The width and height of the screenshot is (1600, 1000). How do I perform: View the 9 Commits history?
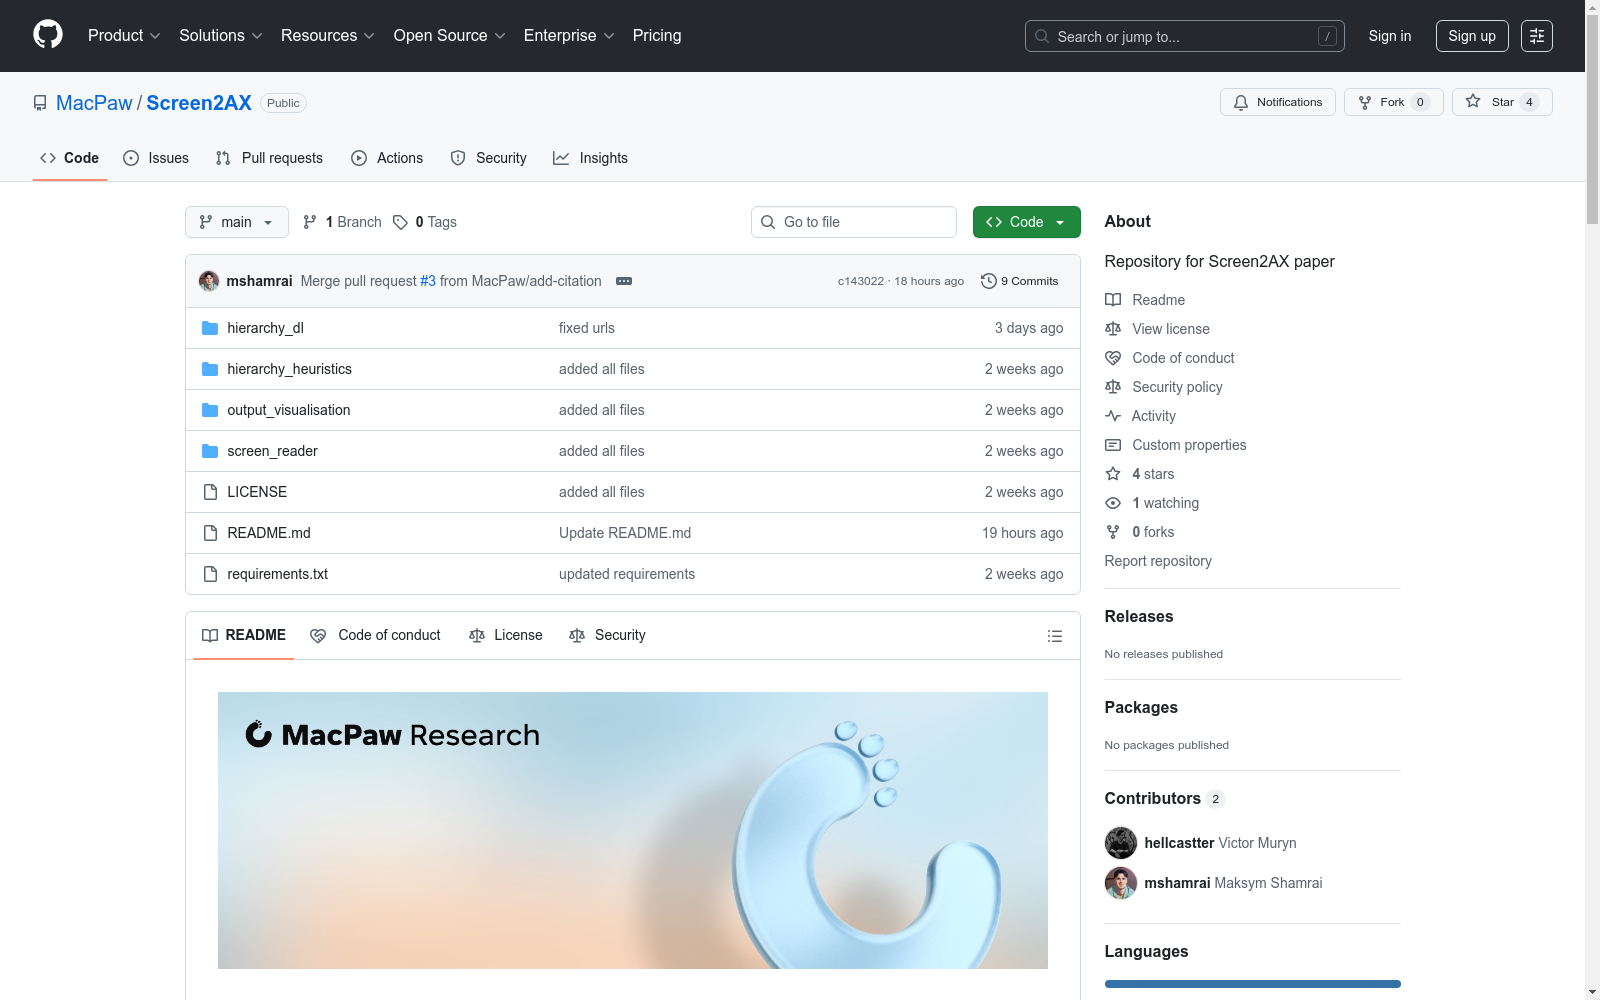point(1020,281)
